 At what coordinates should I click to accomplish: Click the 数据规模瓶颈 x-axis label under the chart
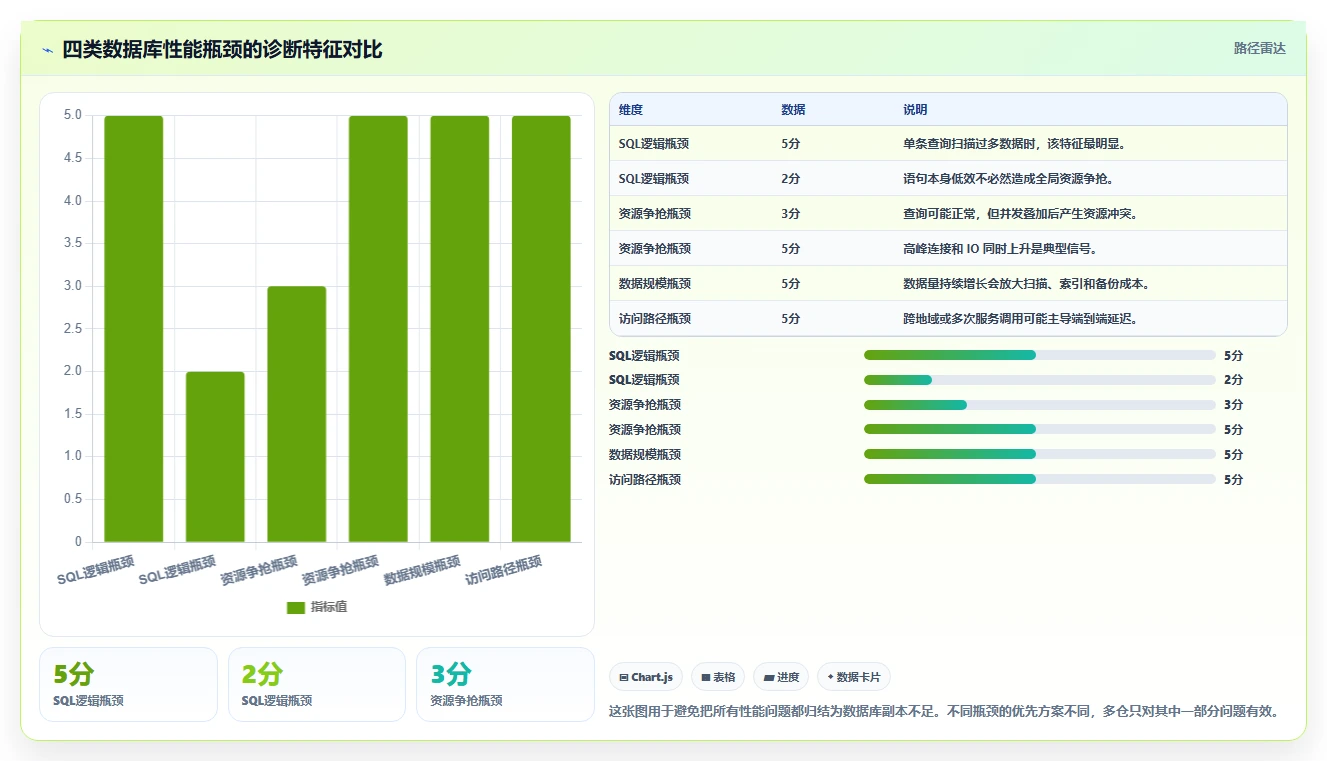coord(422,570)
